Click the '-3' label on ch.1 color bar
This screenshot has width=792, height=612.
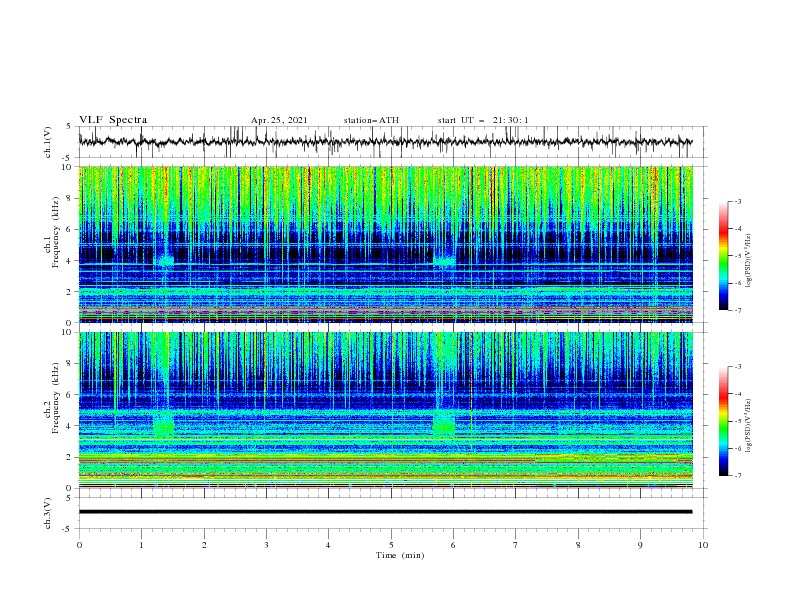[x=737, y=201]
